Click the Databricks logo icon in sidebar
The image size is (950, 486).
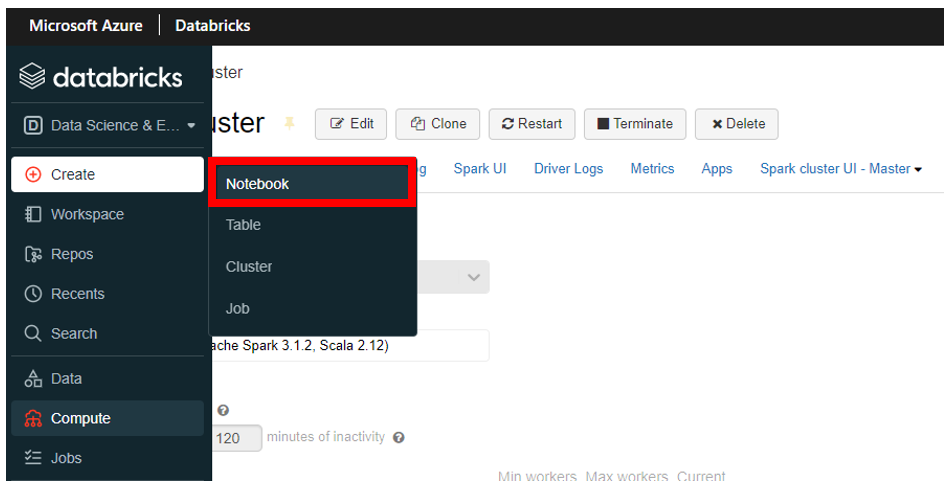[32, 77]
